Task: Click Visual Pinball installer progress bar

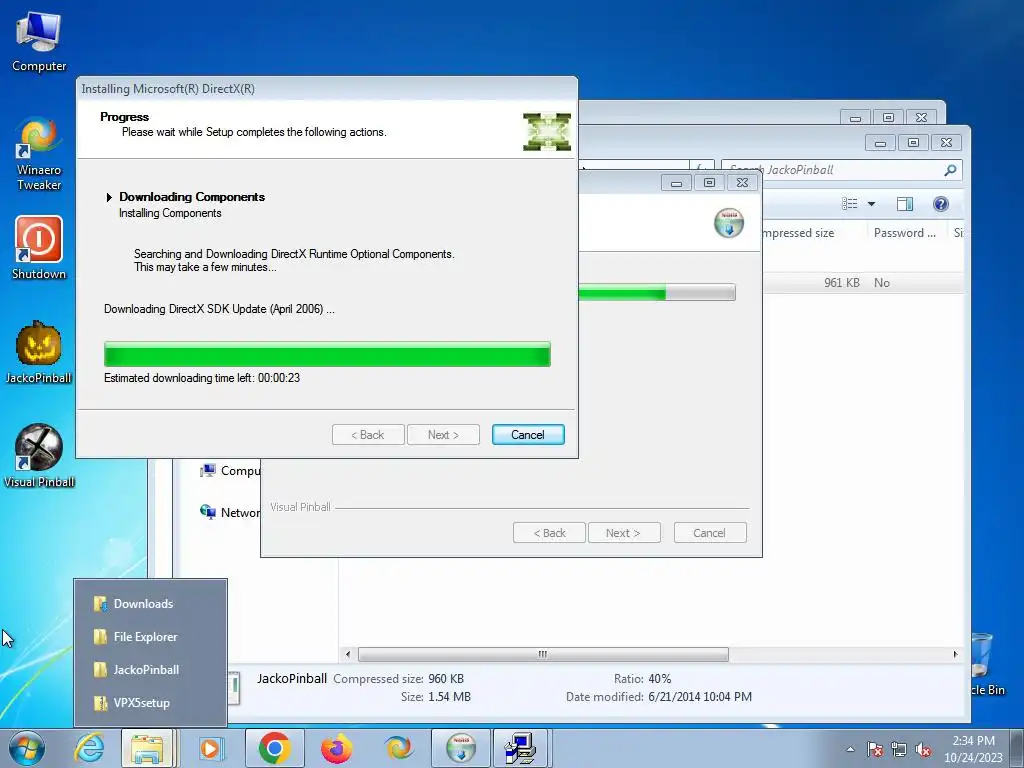Action: pyautogui.click(x=656, y=292)
